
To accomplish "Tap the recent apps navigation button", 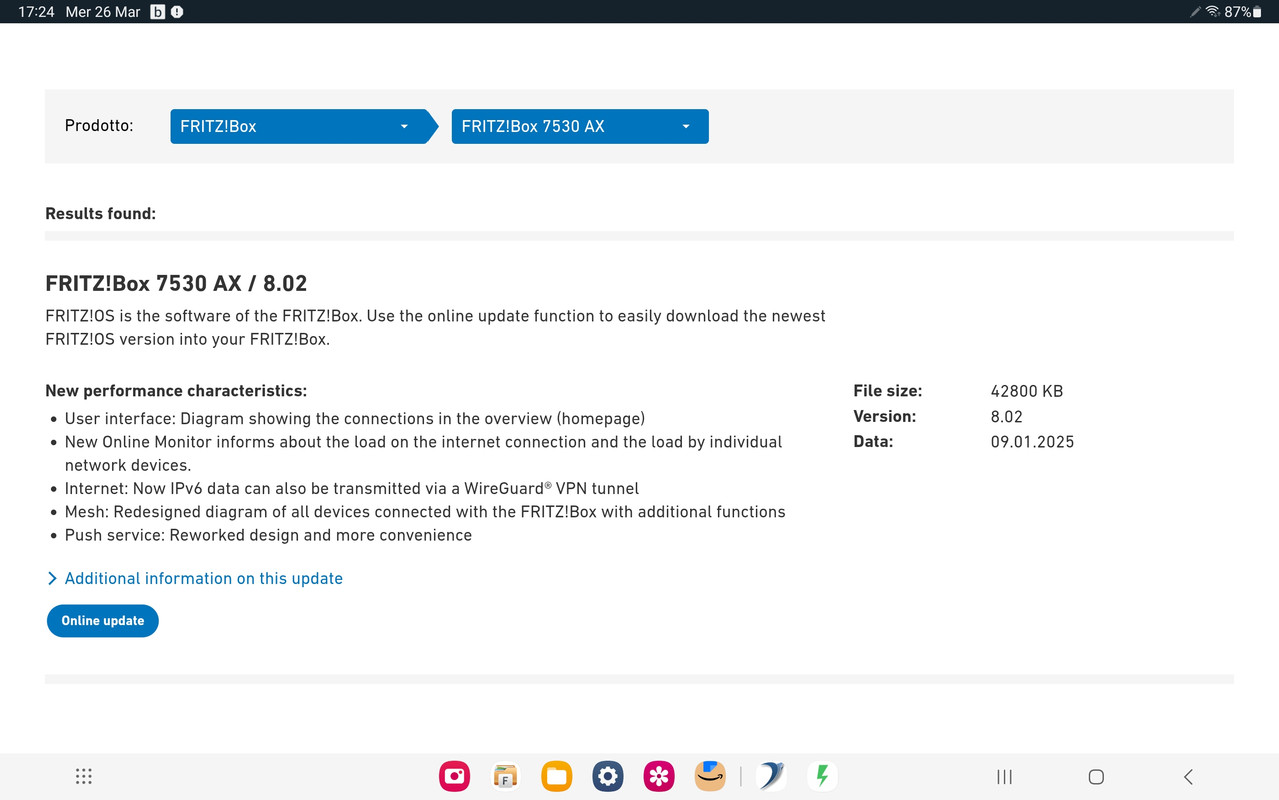I will [x=1005, y=777].
